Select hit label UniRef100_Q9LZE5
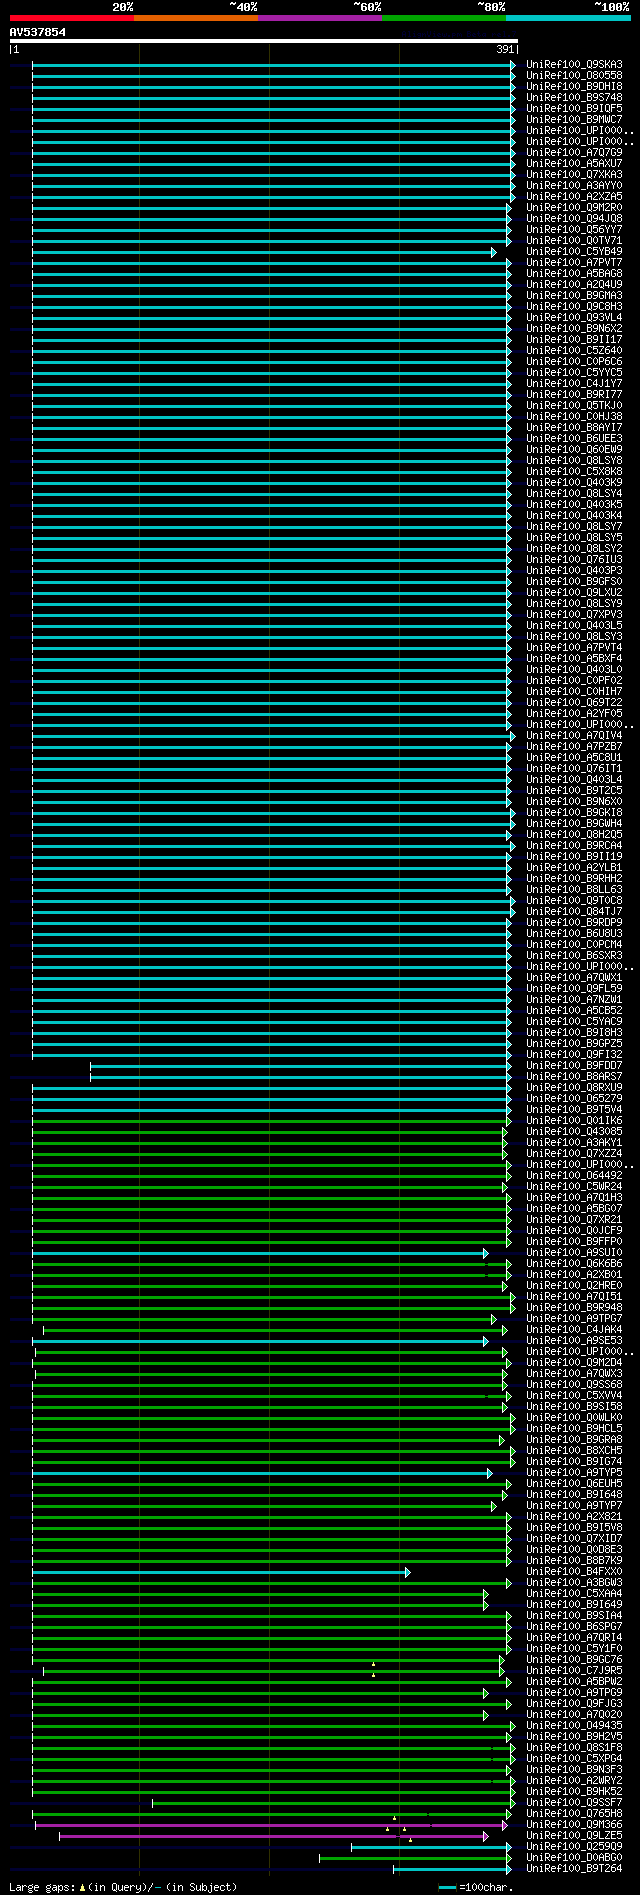 tap(574, 1836)
